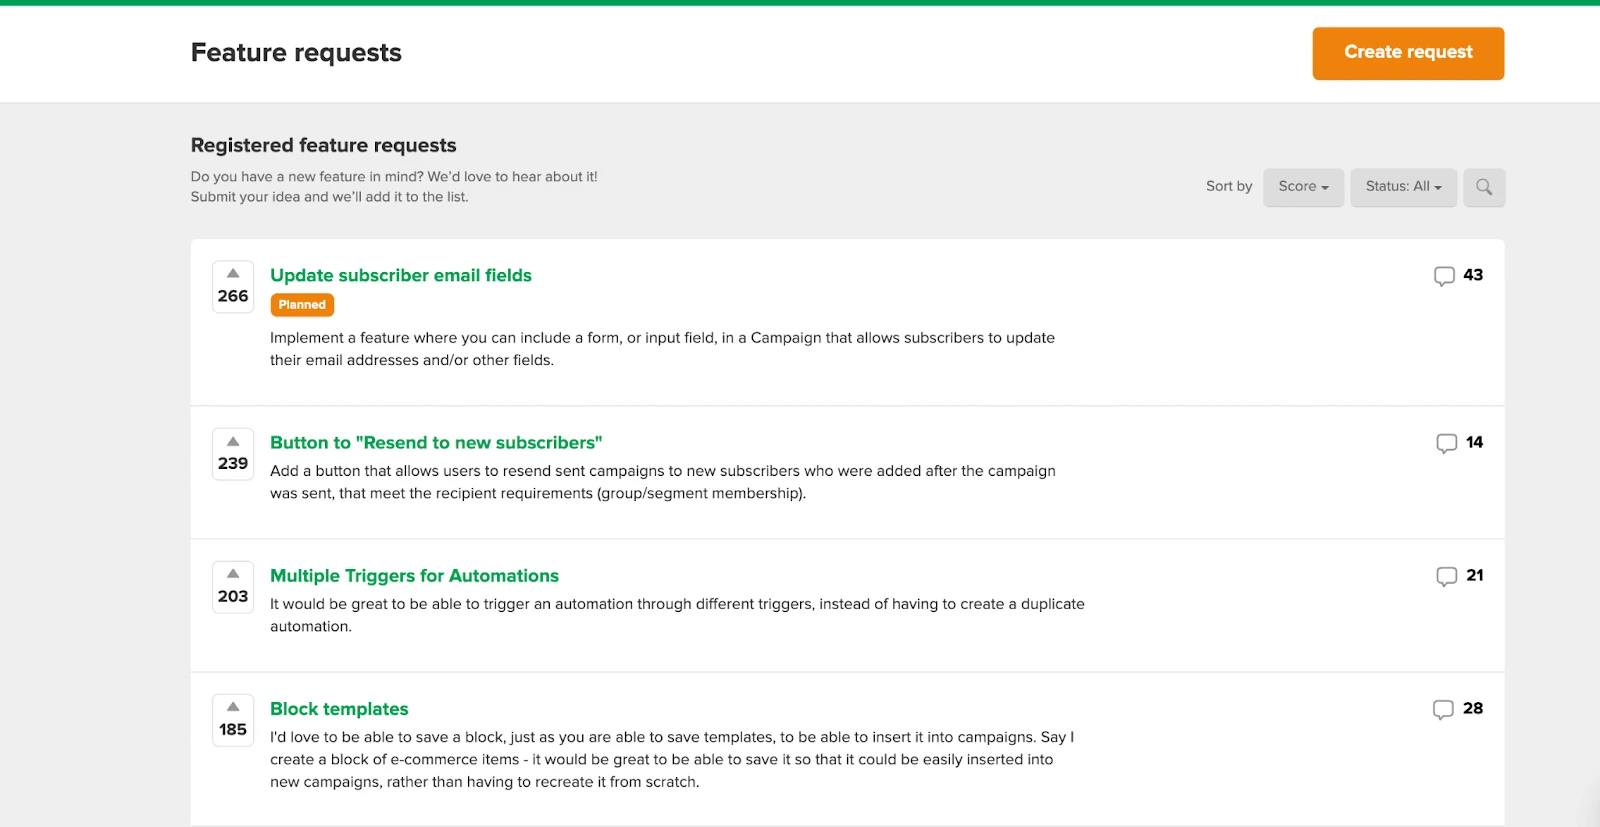Screen dimensions: 1600x827
Task: Open the search magnifier icon
Action: pyautogui.click(x=1484, y=187)
